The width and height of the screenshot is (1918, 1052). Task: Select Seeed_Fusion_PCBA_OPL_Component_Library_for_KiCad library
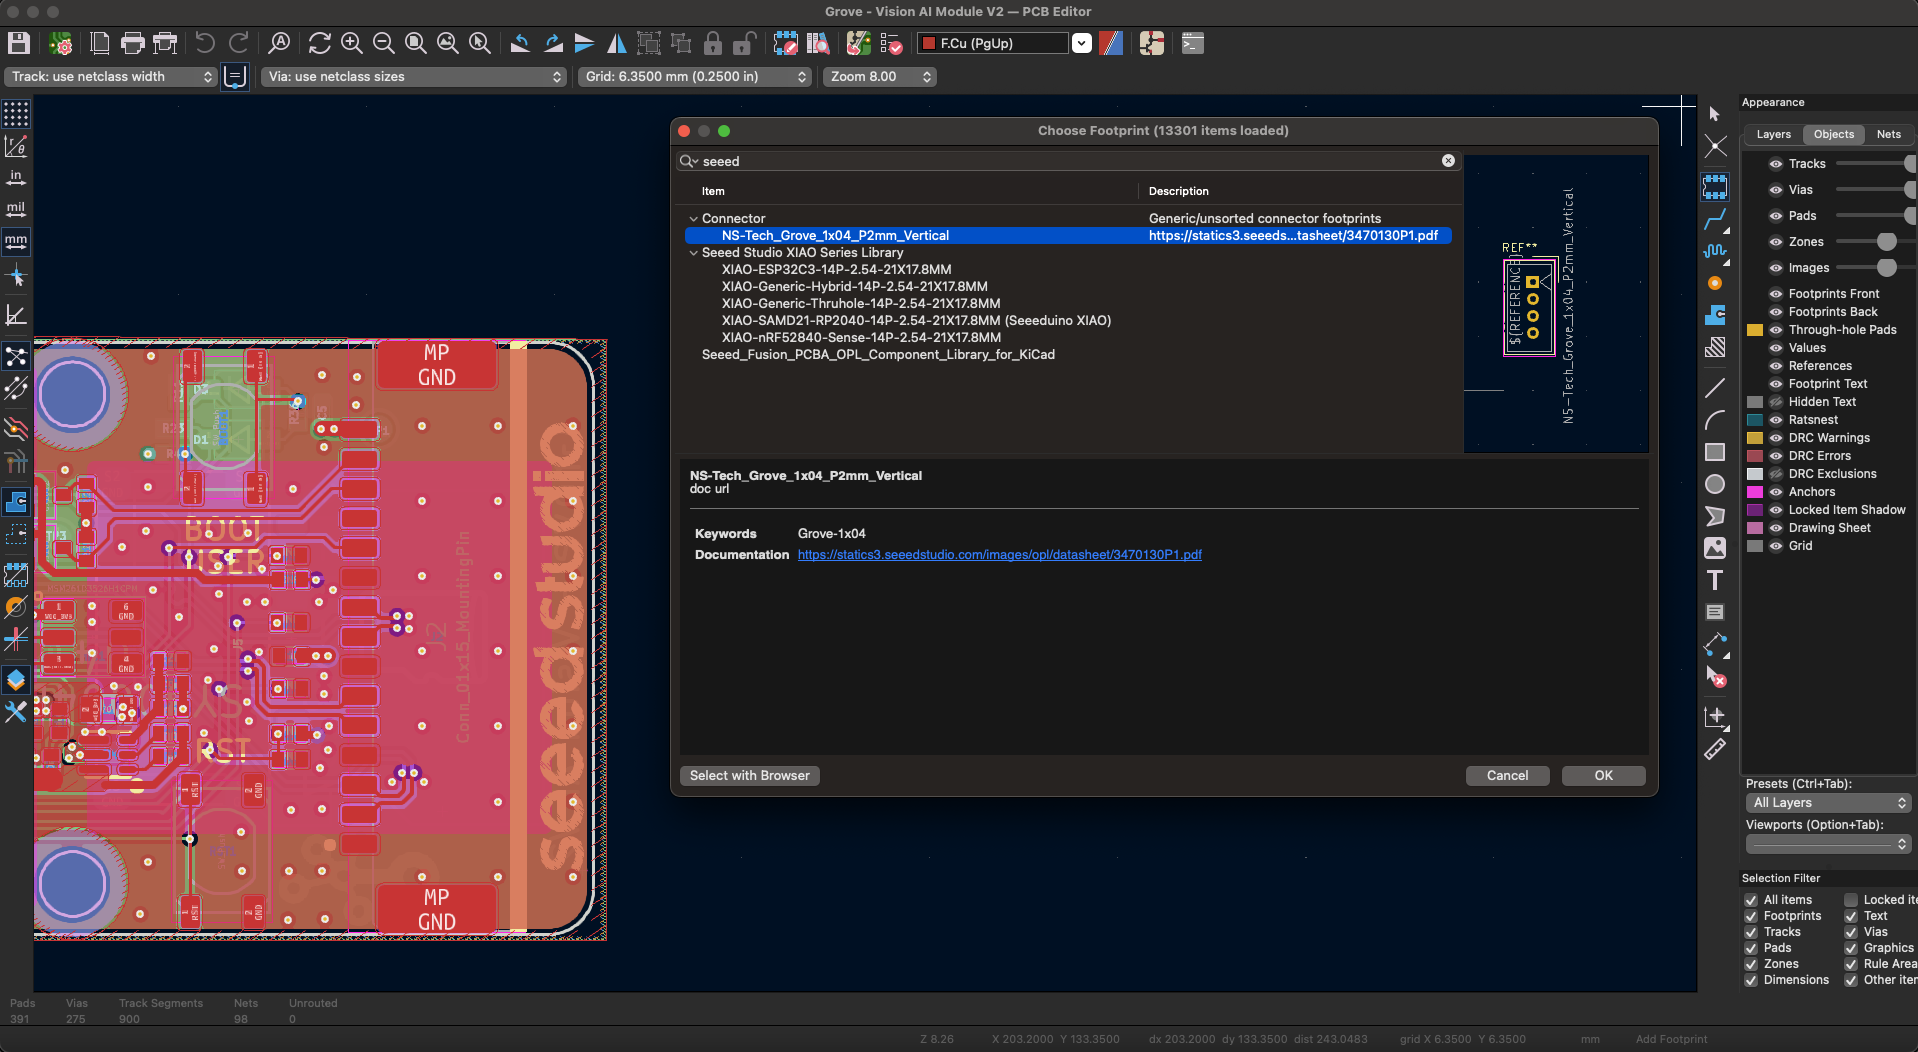pos(878,355)
